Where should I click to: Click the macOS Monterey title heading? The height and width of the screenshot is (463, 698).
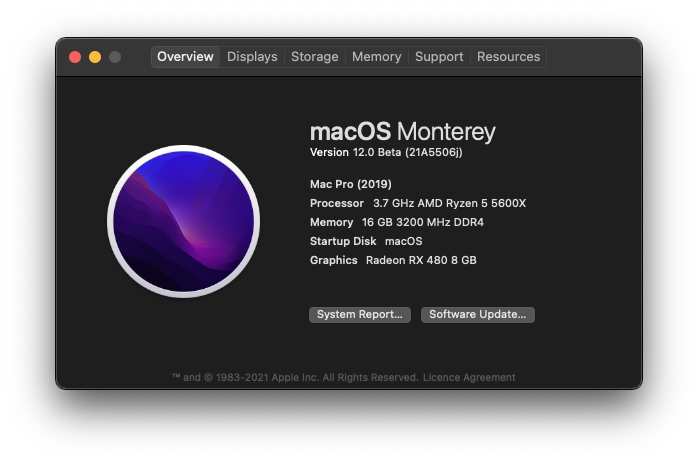402,132
